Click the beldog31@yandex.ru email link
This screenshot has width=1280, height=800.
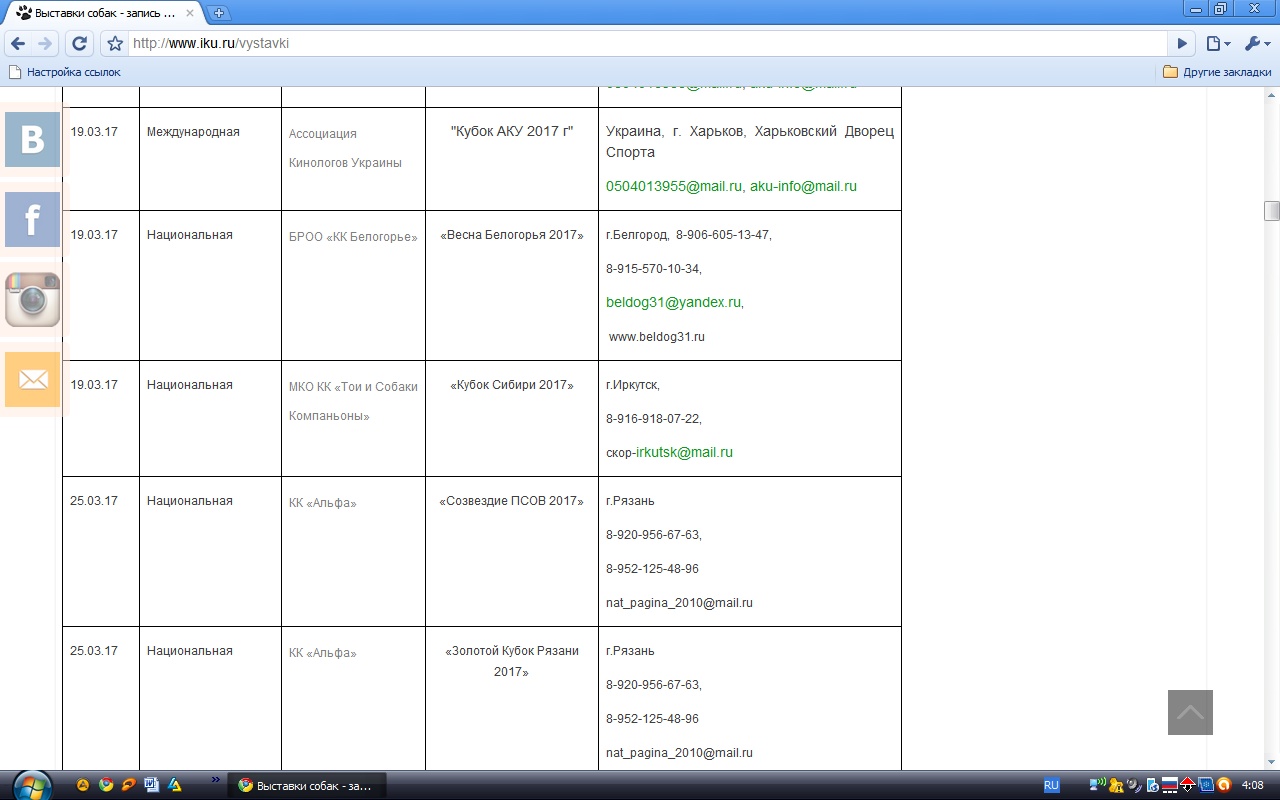pos(674,302)
